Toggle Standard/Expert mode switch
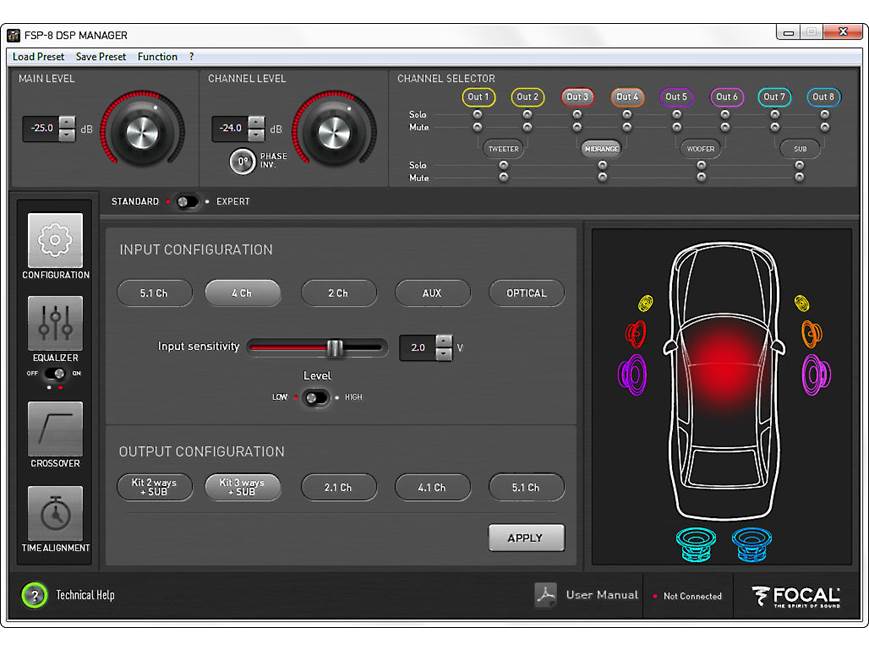 tap(187, 202)
